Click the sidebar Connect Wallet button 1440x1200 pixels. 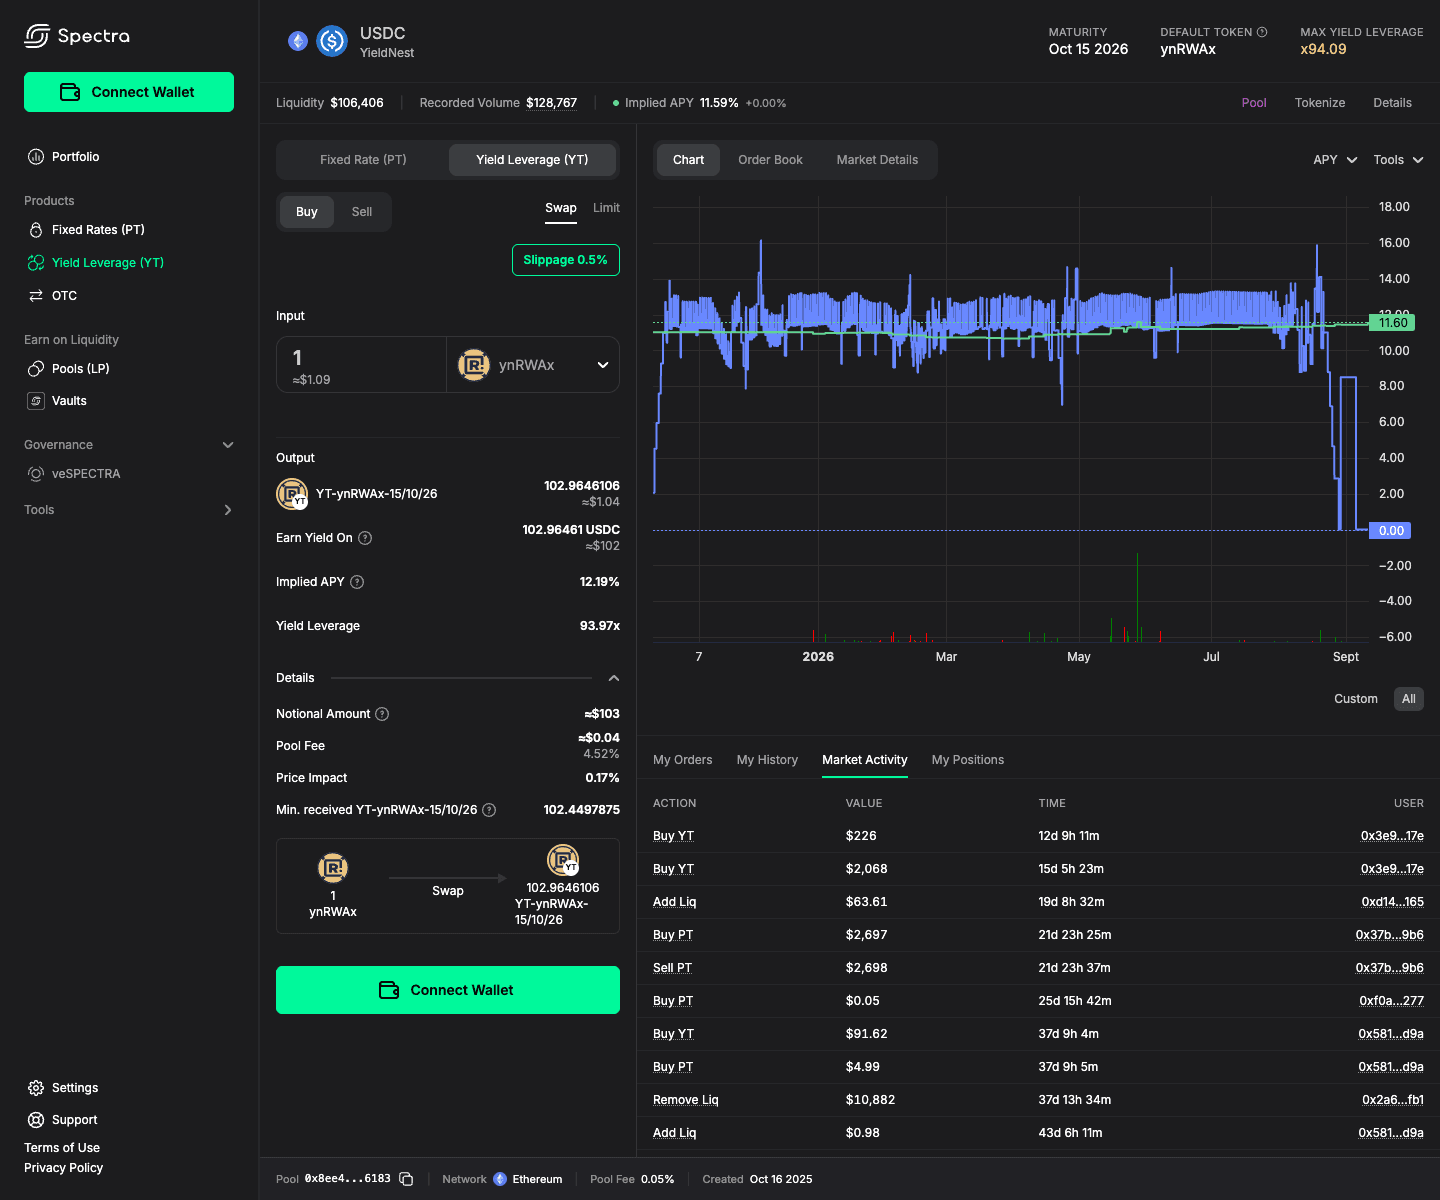(129, 92)
